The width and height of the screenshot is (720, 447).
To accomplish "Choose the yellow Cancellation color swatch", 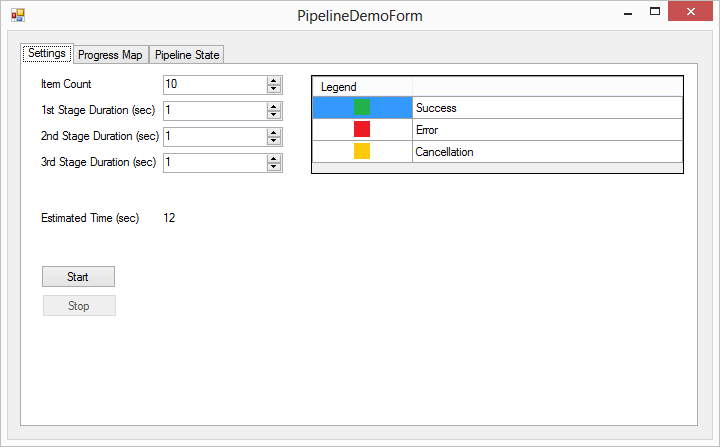I will click(x=362, y=151).
